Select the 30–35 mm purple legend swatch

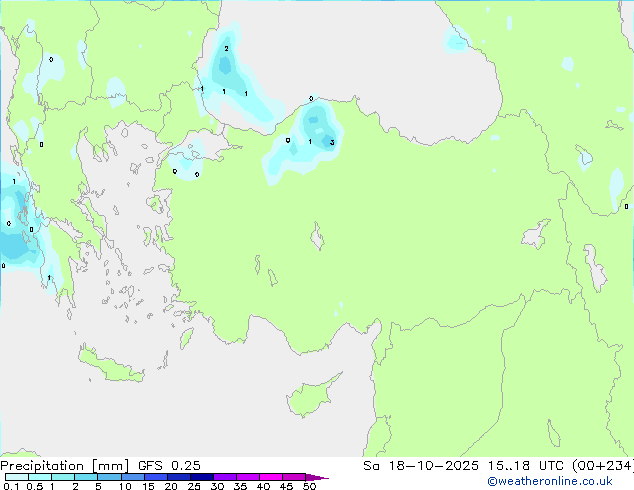224,477
